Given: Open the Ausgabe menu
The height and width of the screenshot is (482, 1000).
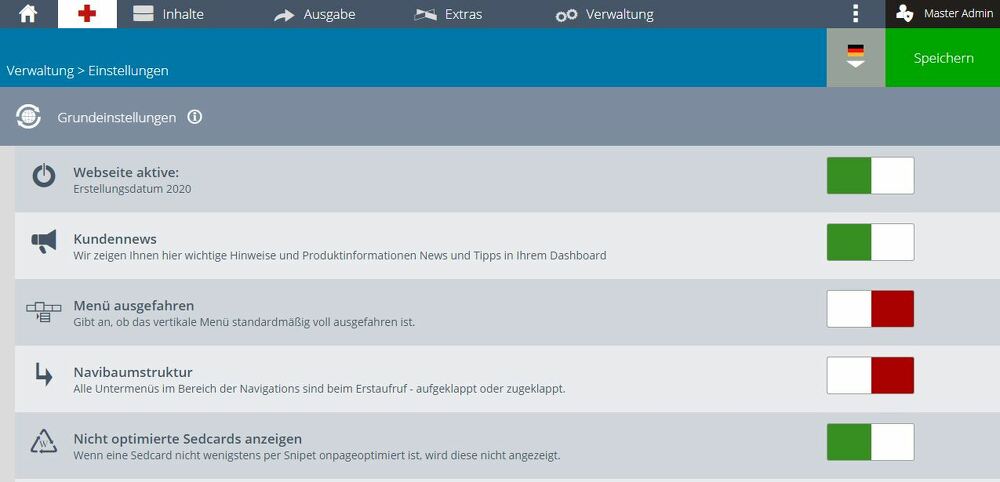Looking at the screenshot, I should [x=314, y=14].
